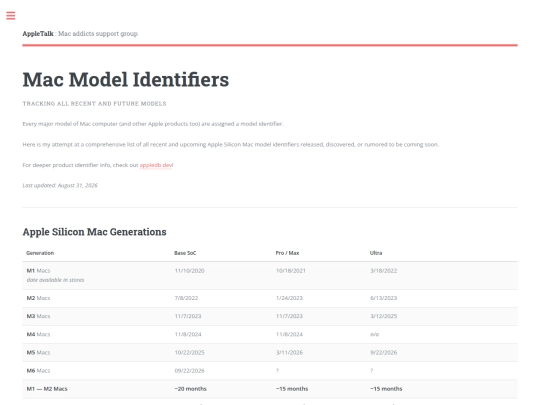Click the Tracking All Recent subtitle
This screenshot has width=540, height=405.
pyautogui.click(x=94, y=104)
